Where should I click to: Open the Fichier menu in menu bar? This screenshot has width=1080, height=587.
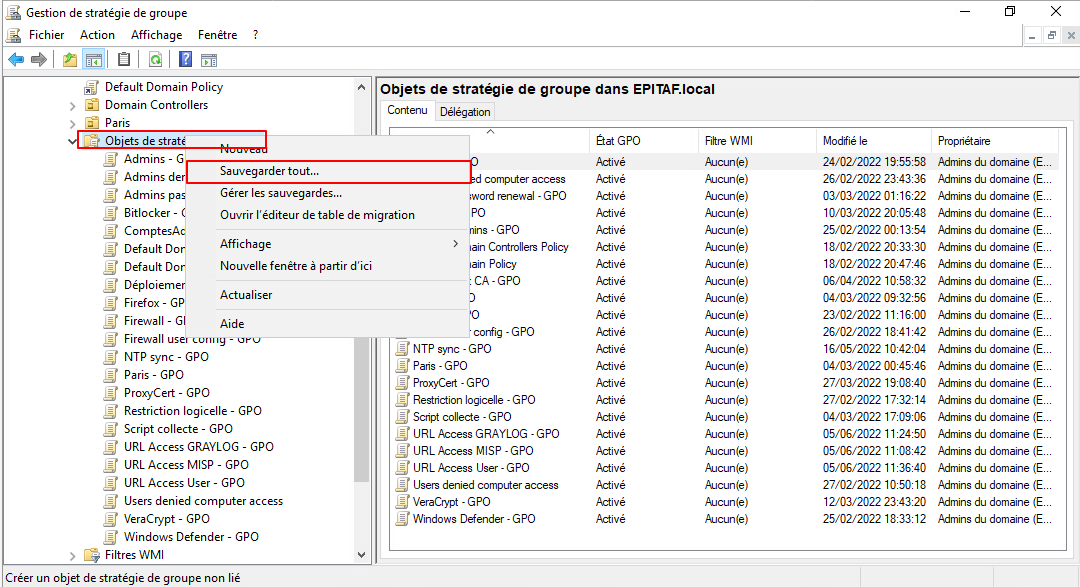46,35
